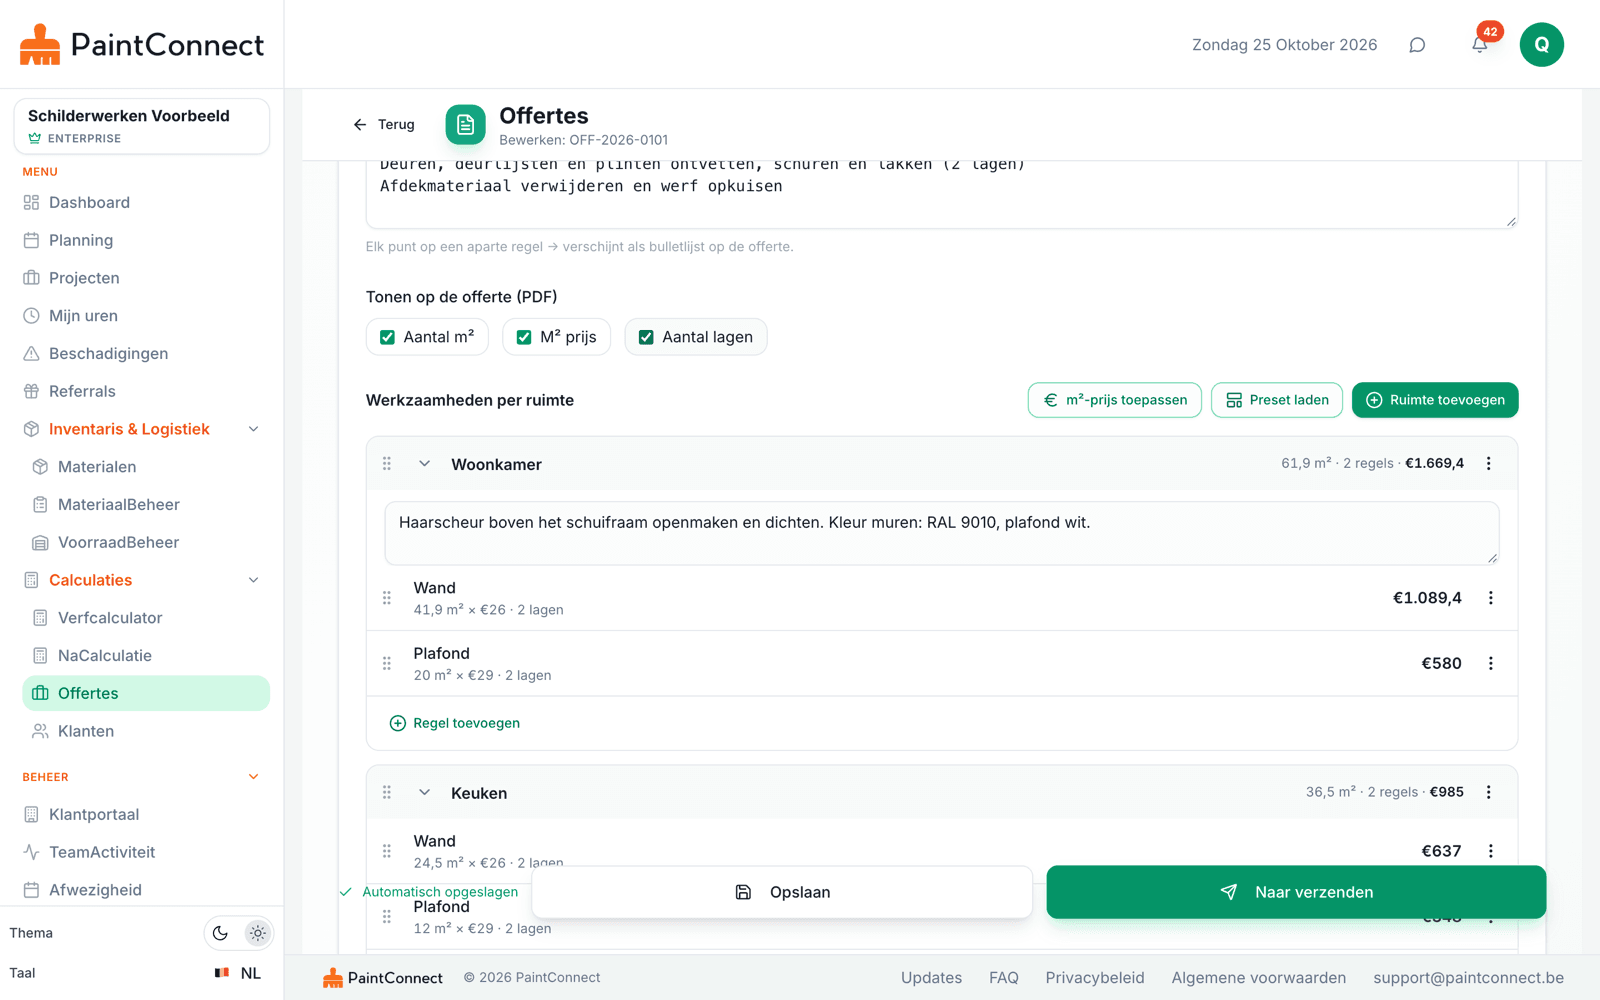The width and height of the screenshot is (1600, 1000).
Task: Grab the Woonkamer room drag handle
Action: click(387, 464)
